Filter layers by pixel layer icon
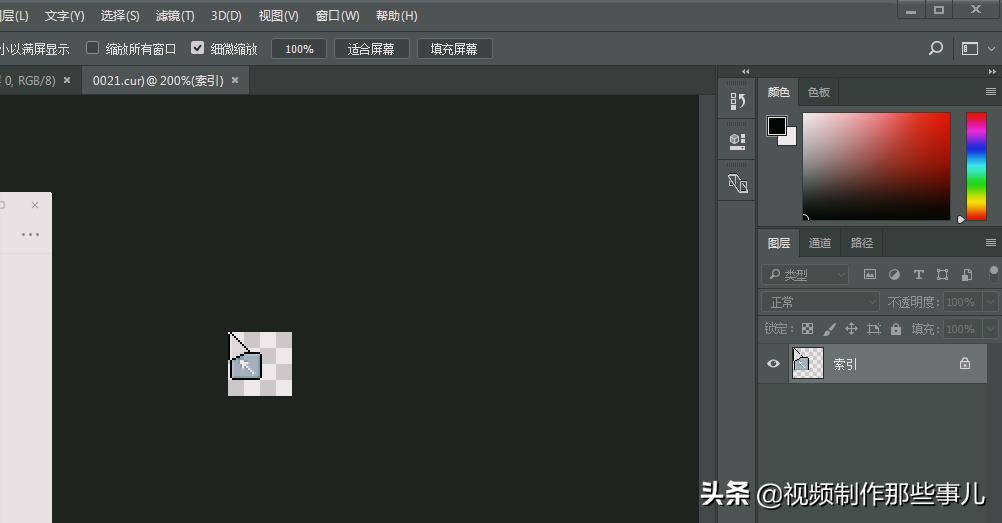The image size is (1002, 523). [x=870, y=274]
